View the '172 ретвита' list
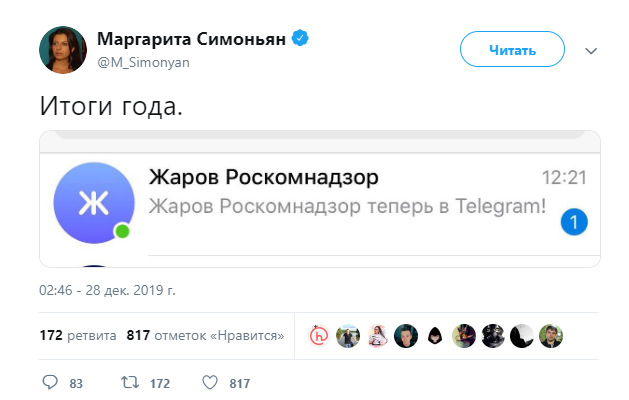The height and width of the screenshot is (400, 629). 77,336
